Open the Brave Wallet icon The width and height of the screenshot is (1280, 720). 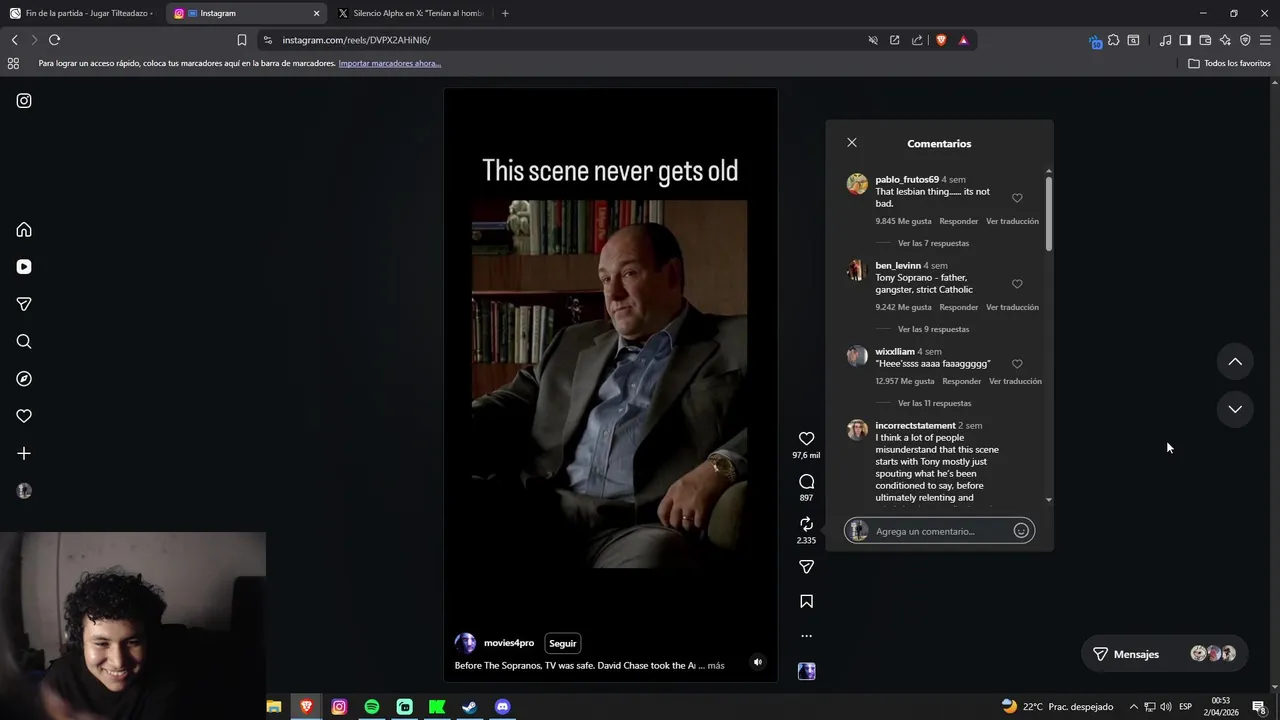click(x=1205, y=40)
